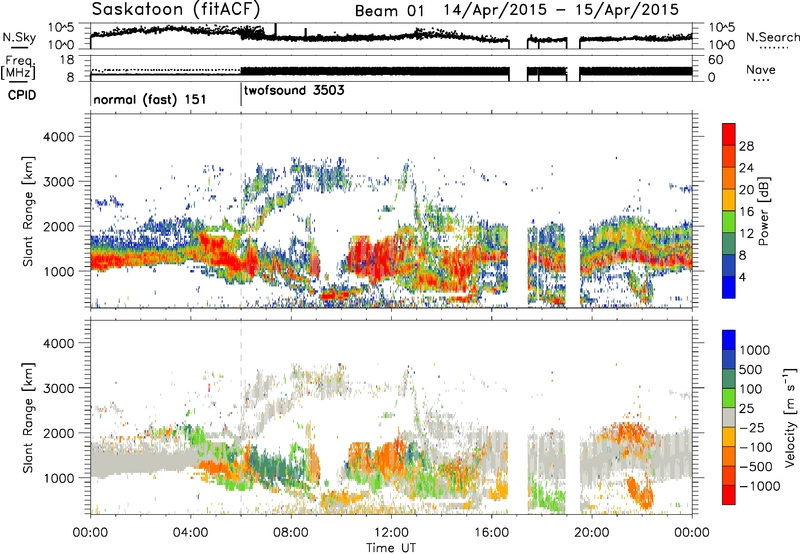Click the "-500" label on velocity colorbar

coord(756,467)
